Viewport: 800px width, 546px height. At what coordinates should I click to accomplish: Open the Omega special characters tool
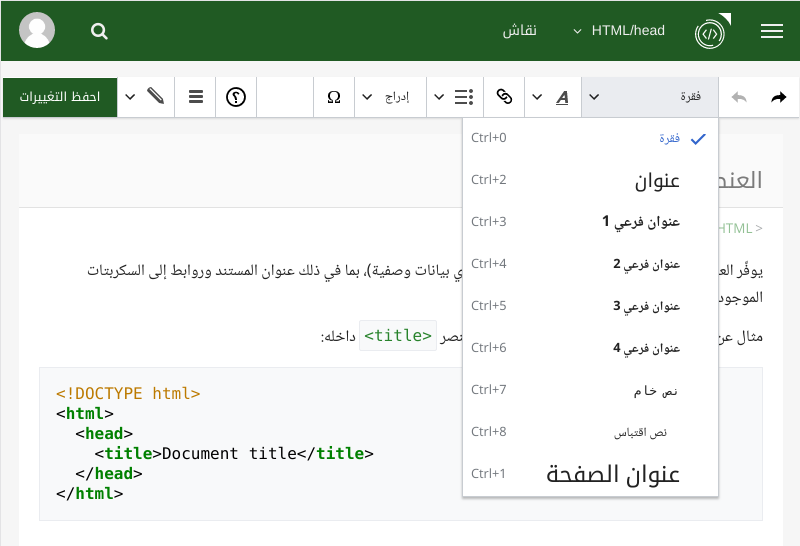click(334, 97)
